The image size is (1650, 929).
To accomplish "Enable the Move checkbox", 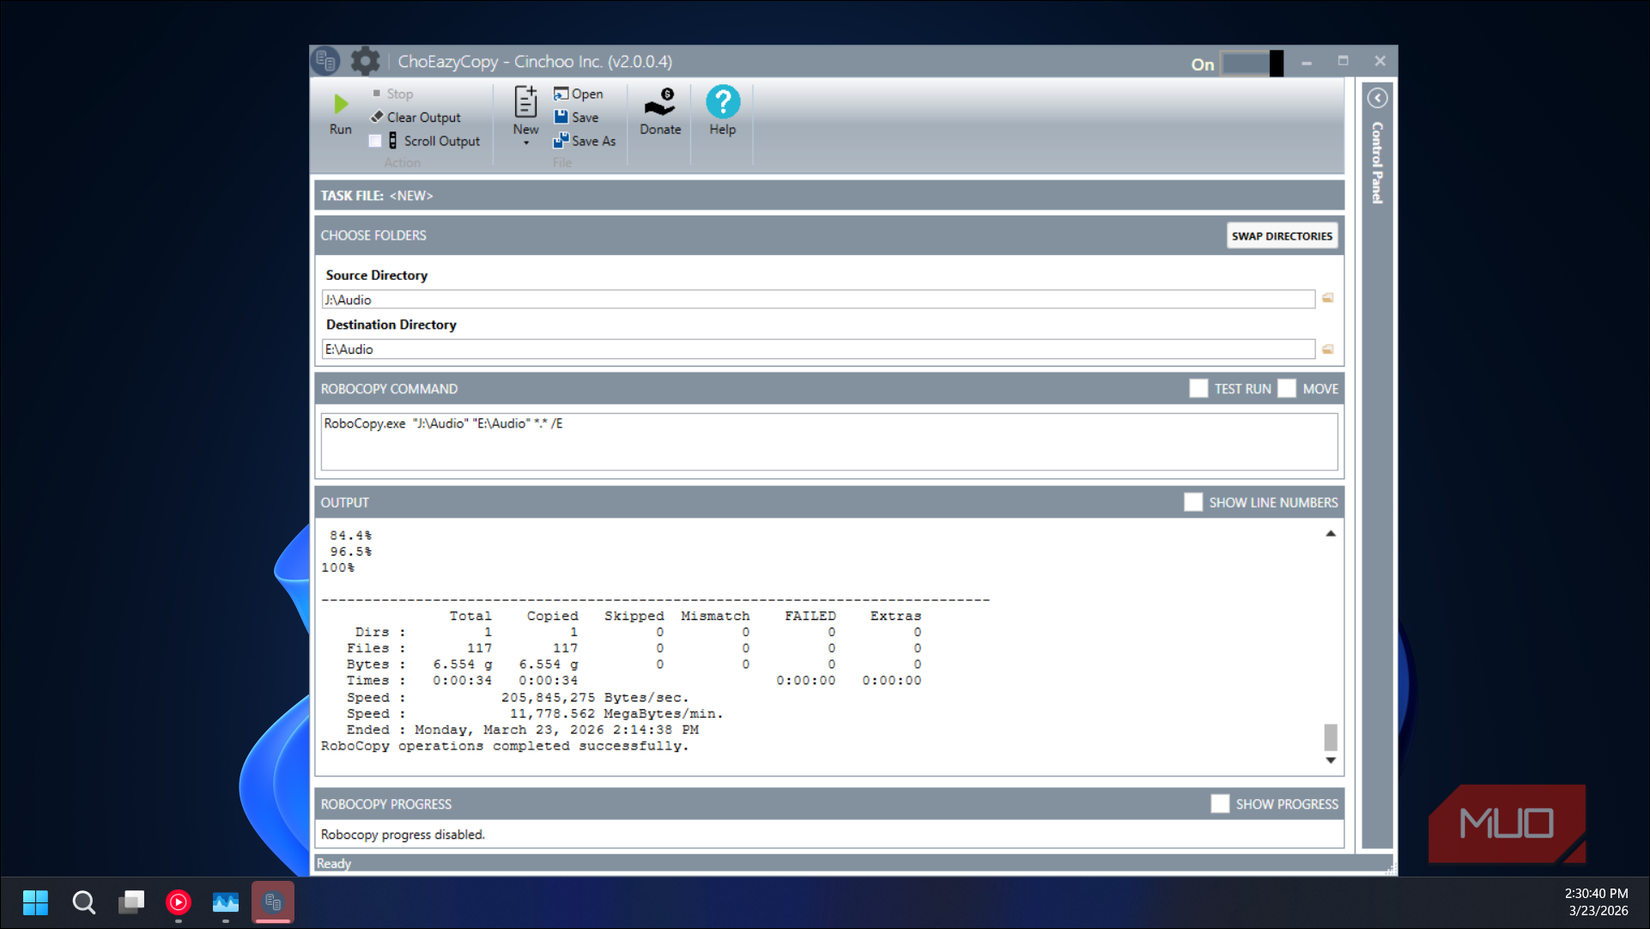I will [1287, 389].
